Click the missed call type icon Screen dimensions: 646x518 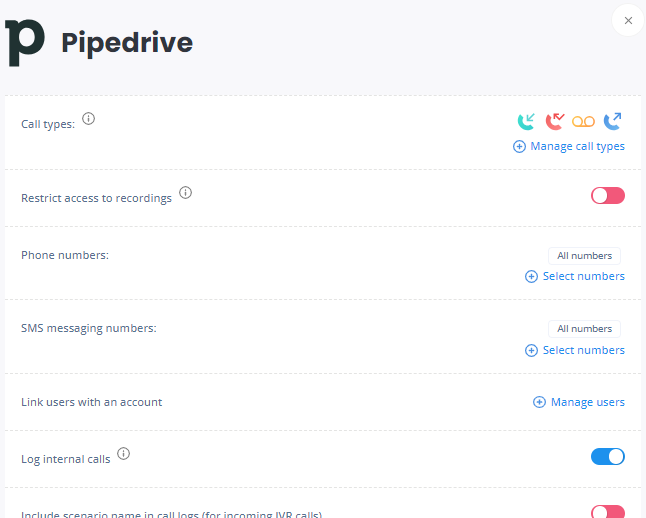tap(555, 122)
